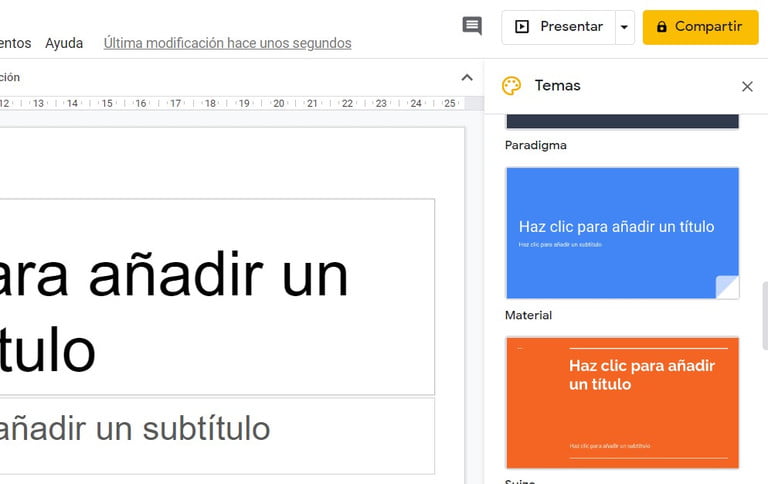This screenshot has width=768, height=484.
Task: Click the yellow Compartir button
Action: pos(700,27)
